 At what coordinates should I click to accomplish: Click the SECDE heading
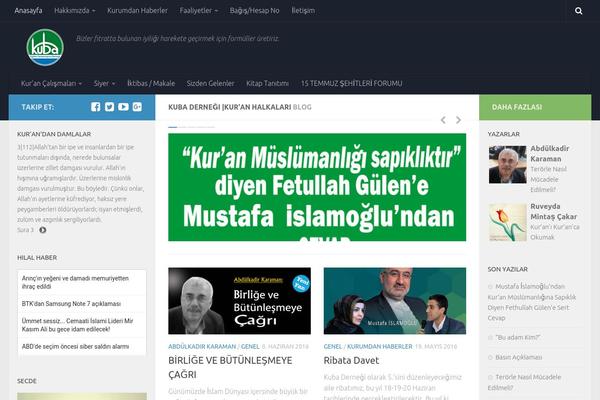pyautogui.click(x=27, y=381)
